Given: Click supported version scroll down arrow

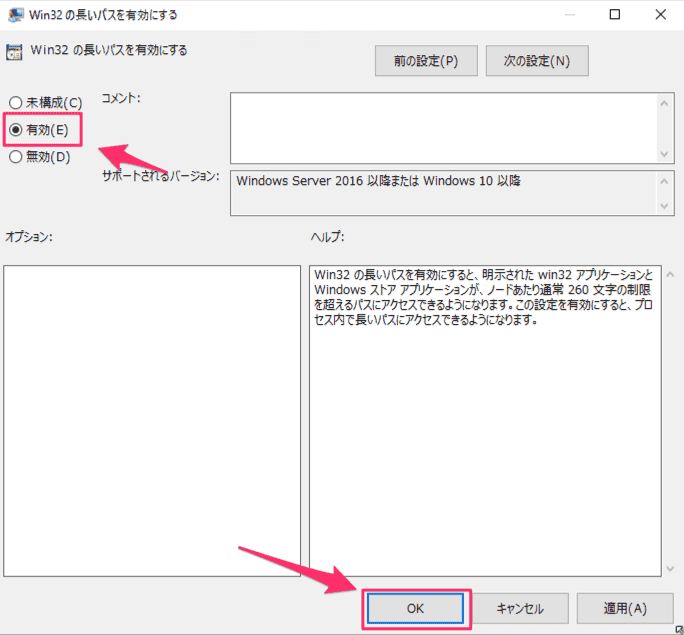Looking at the screenshot, I should (x=664, y=205).
